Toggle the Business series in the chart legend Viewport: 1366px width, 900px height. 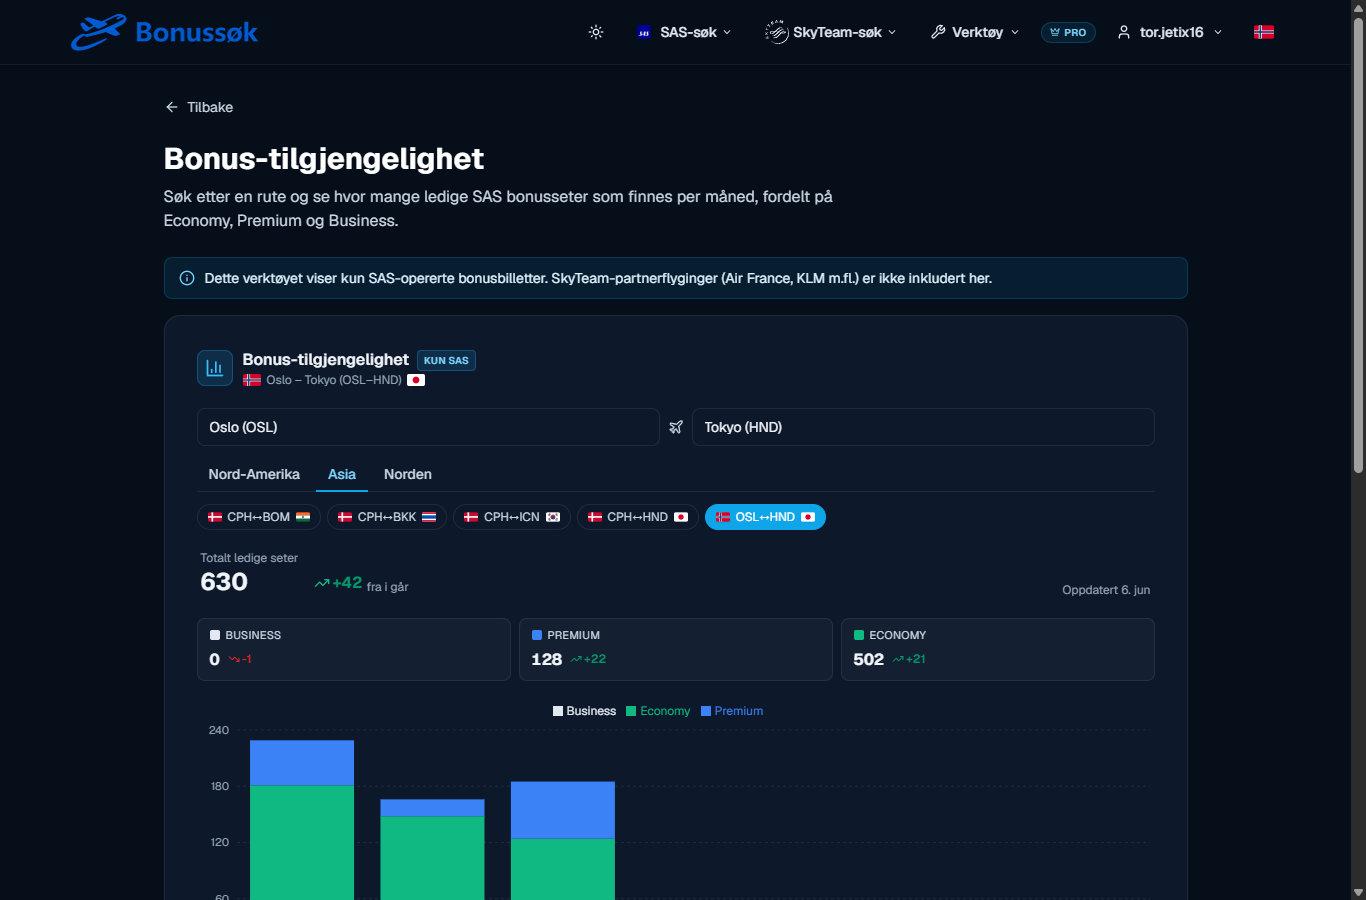pyautogui.click(x=584, y=711)
